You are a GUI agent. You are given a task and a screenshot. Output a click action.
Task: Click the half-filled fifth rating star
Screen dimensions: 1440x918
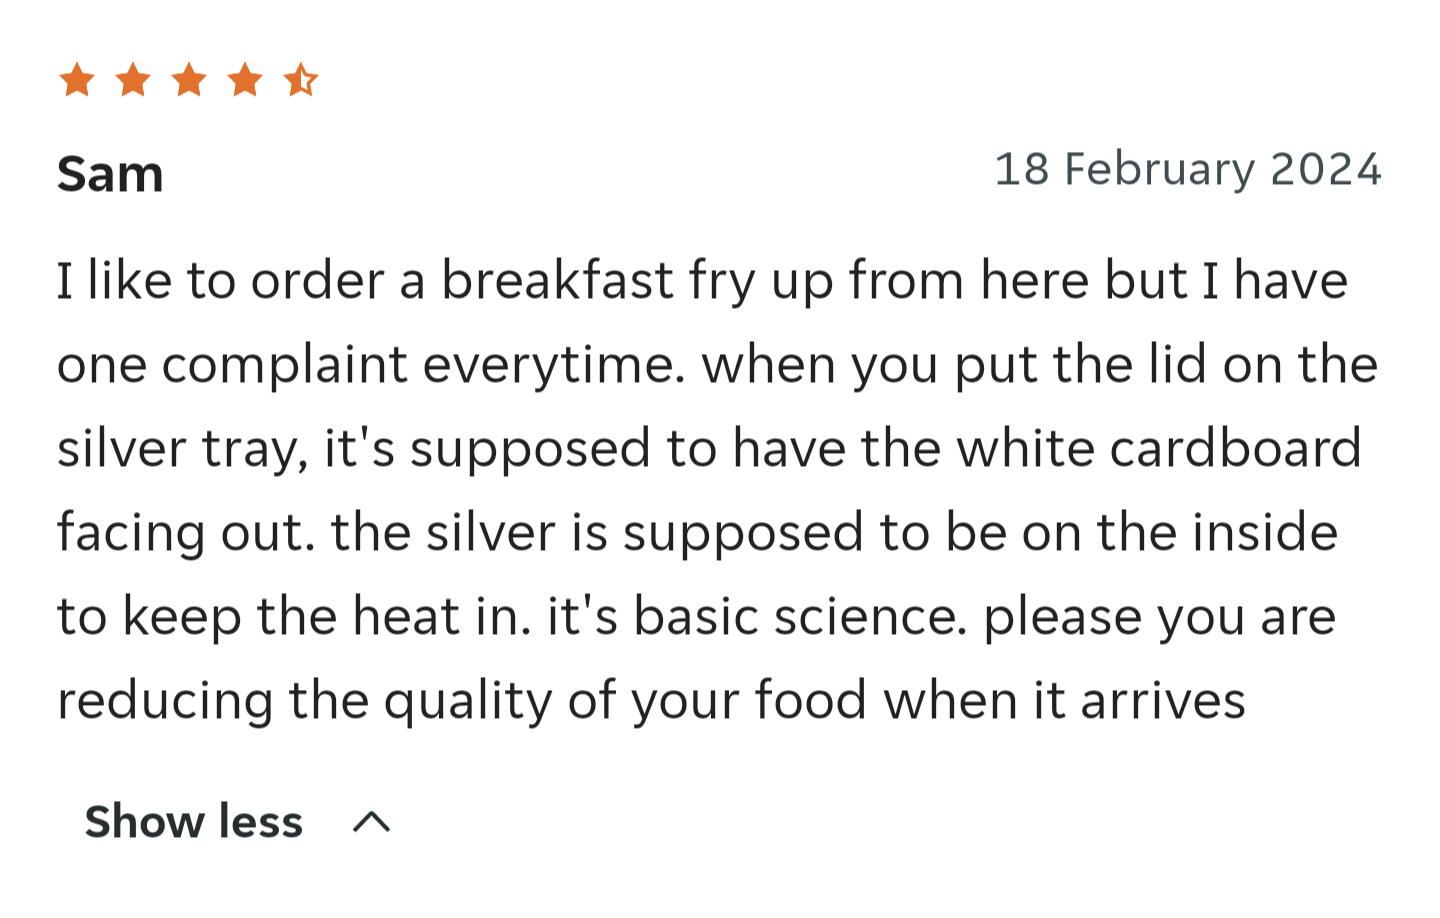click(301, 80)
